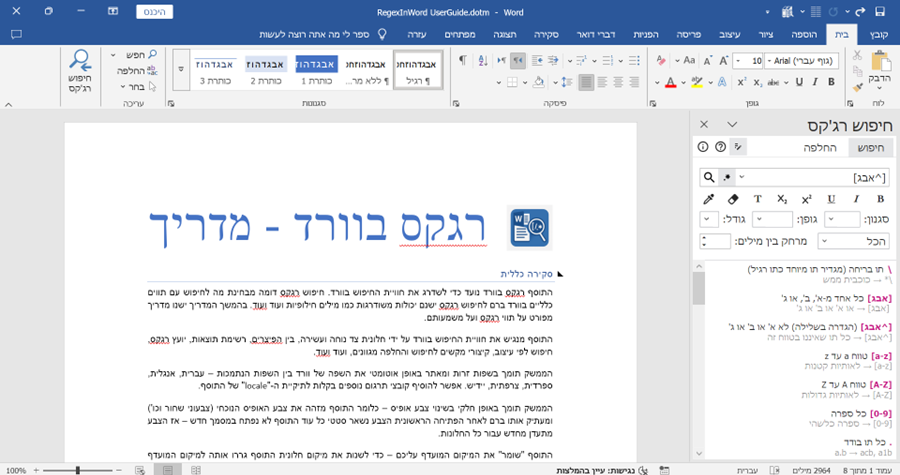900x475 pixels.
Task: Click the zoom slider in status bar
Action: click(78, 470)
